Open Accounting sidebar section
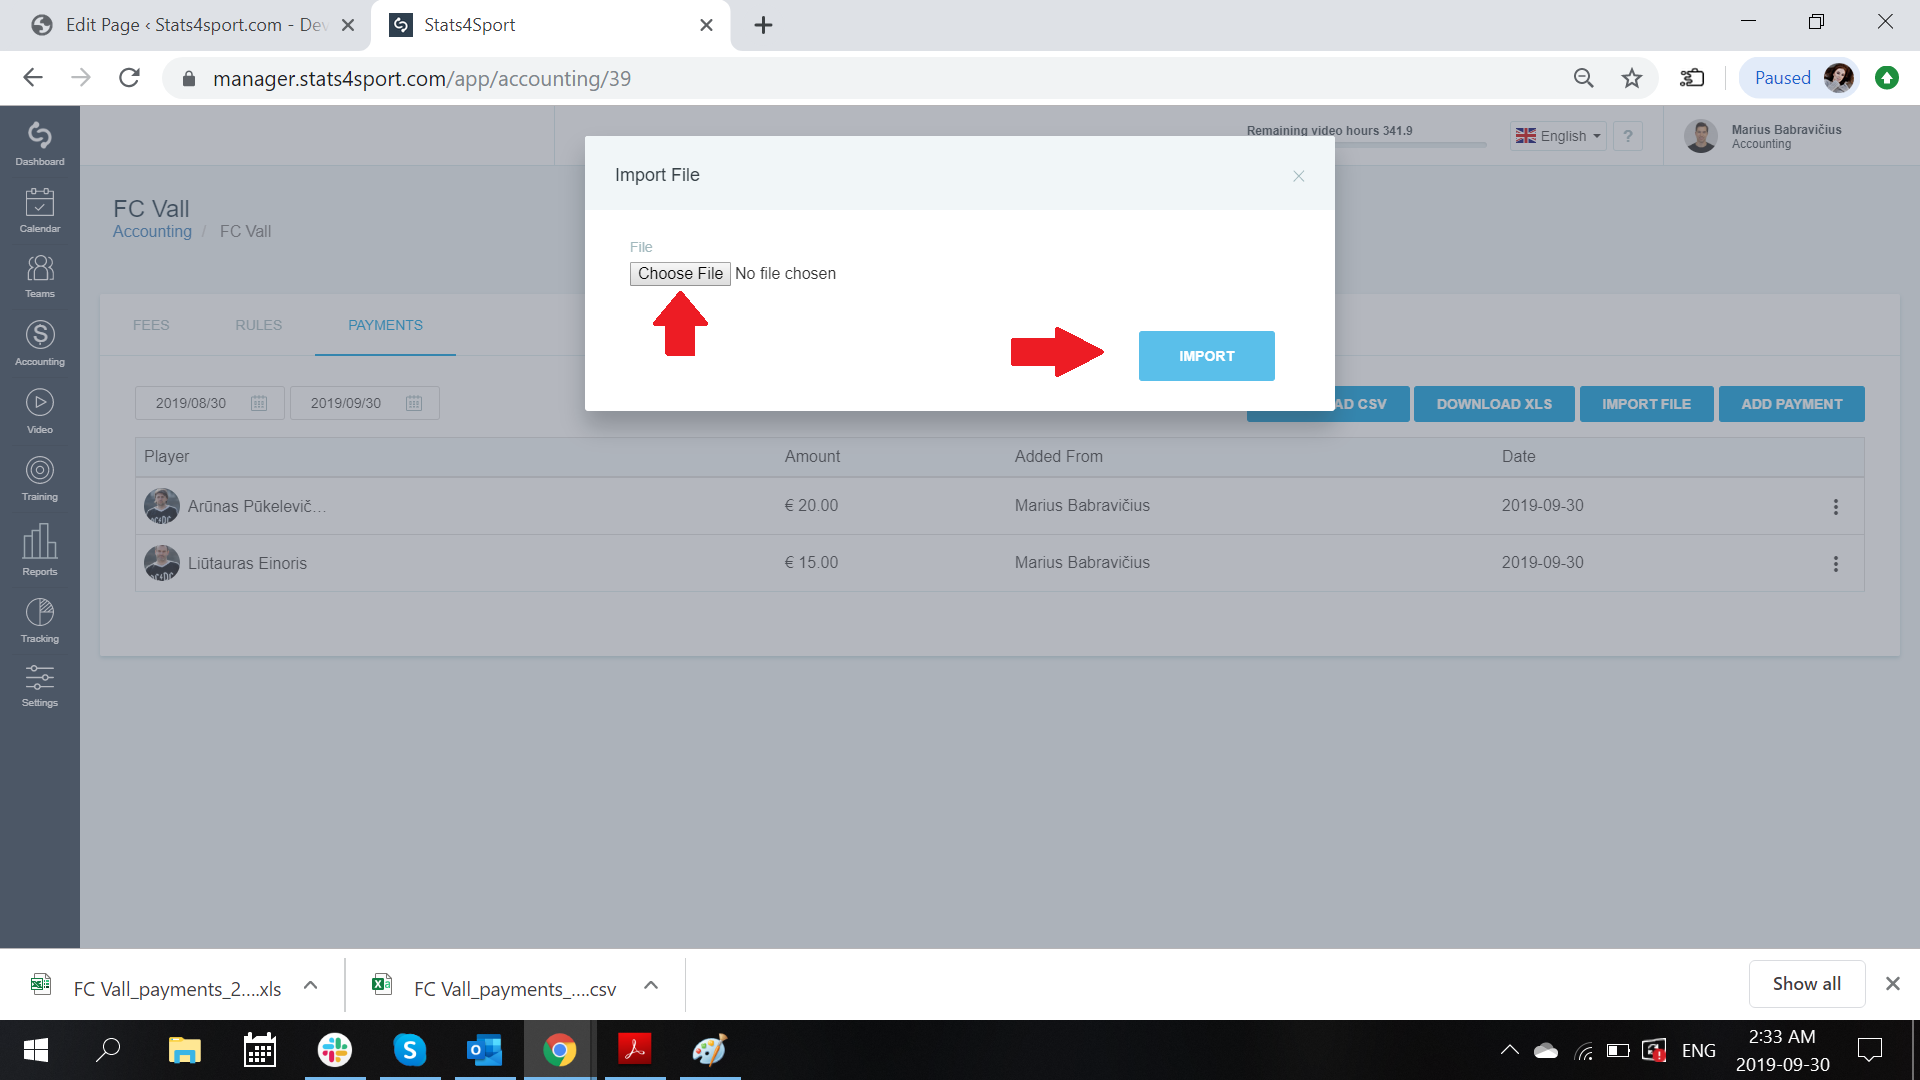 (x=40, y=343)
